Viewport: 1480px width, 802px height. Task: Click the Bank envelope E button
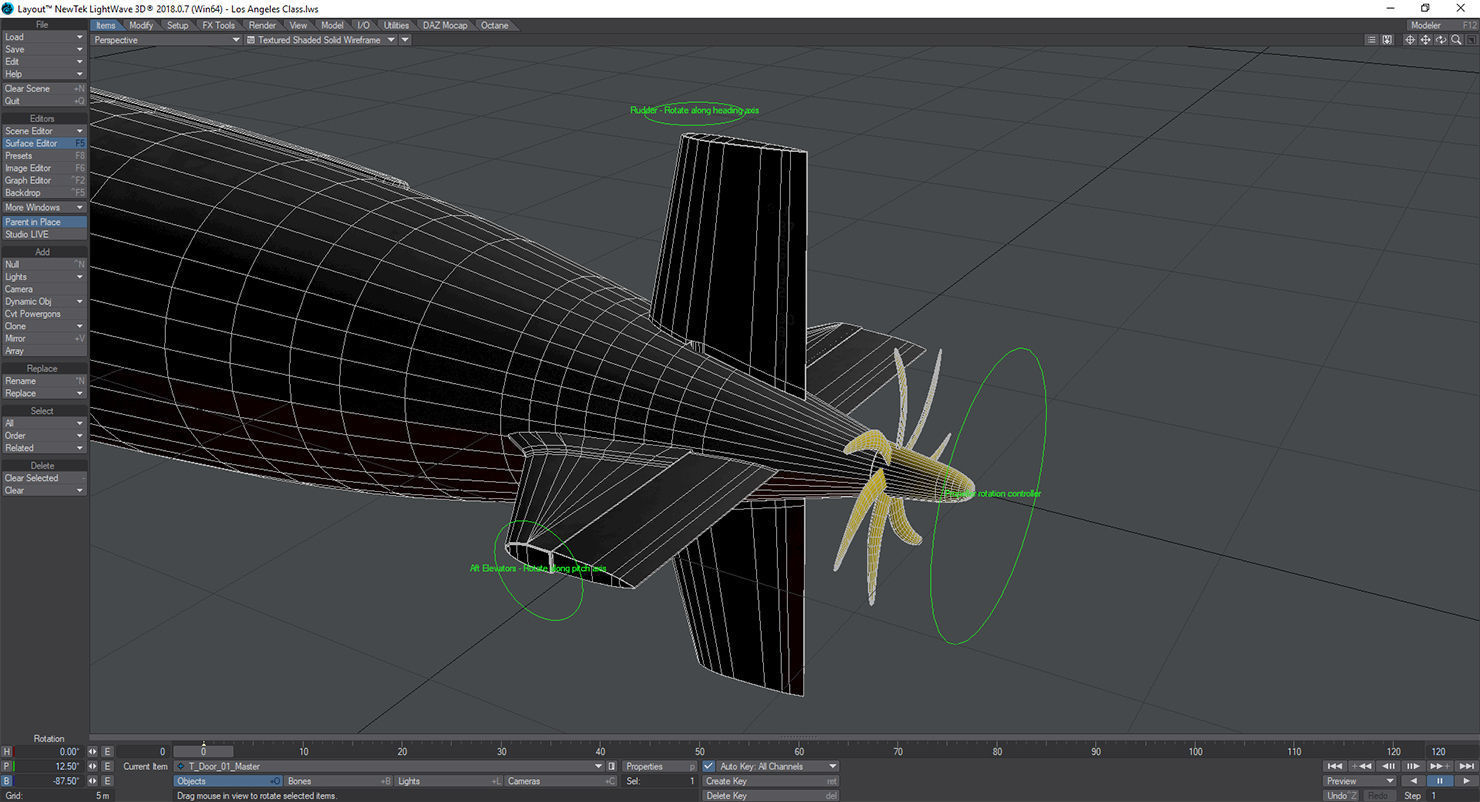point(108,782)
